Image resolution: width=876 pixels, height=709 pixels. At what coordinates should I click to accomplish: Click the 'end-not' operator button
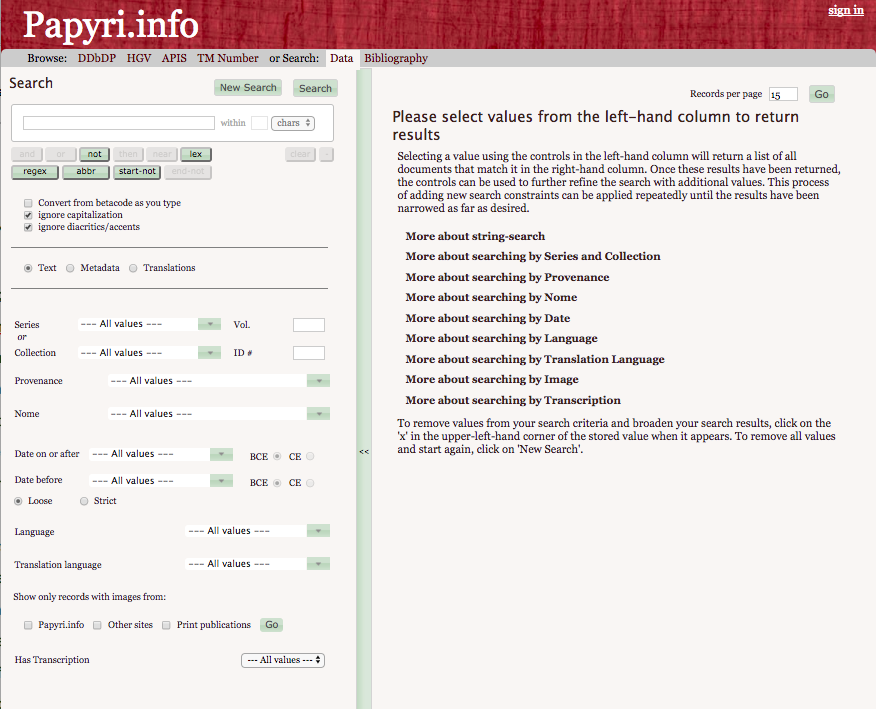click(x=188, y=172)
